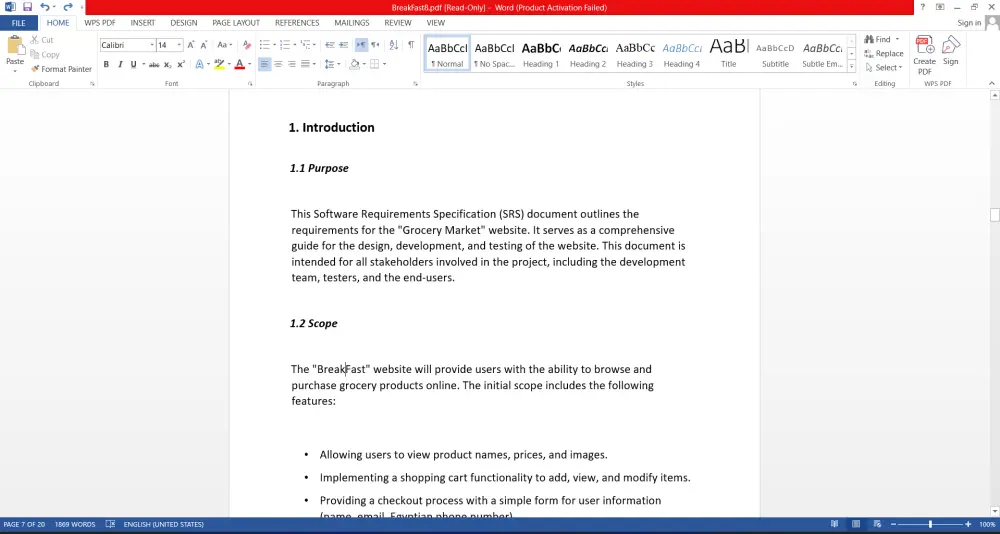Switch to the INSERT tab
The image size is (1000, 534).
(143, 23)
